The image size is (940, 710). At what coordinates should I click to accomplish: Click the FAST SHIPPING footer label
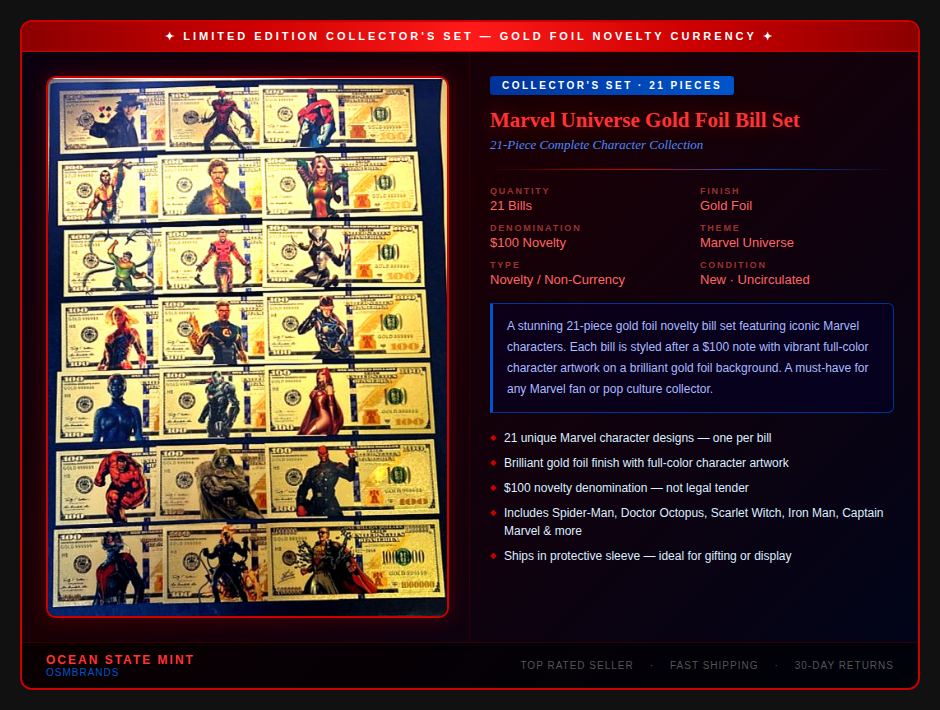(x=713, y=665)
